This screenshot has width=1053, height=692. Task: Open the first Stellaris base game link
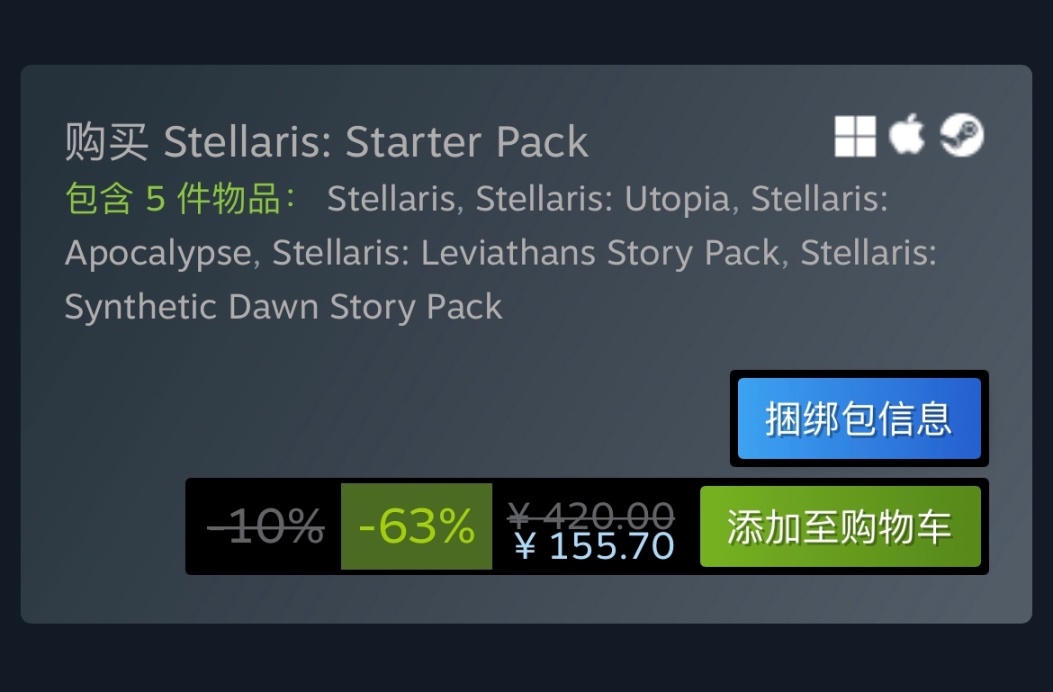pyautogui.click(x=392, y=199)
